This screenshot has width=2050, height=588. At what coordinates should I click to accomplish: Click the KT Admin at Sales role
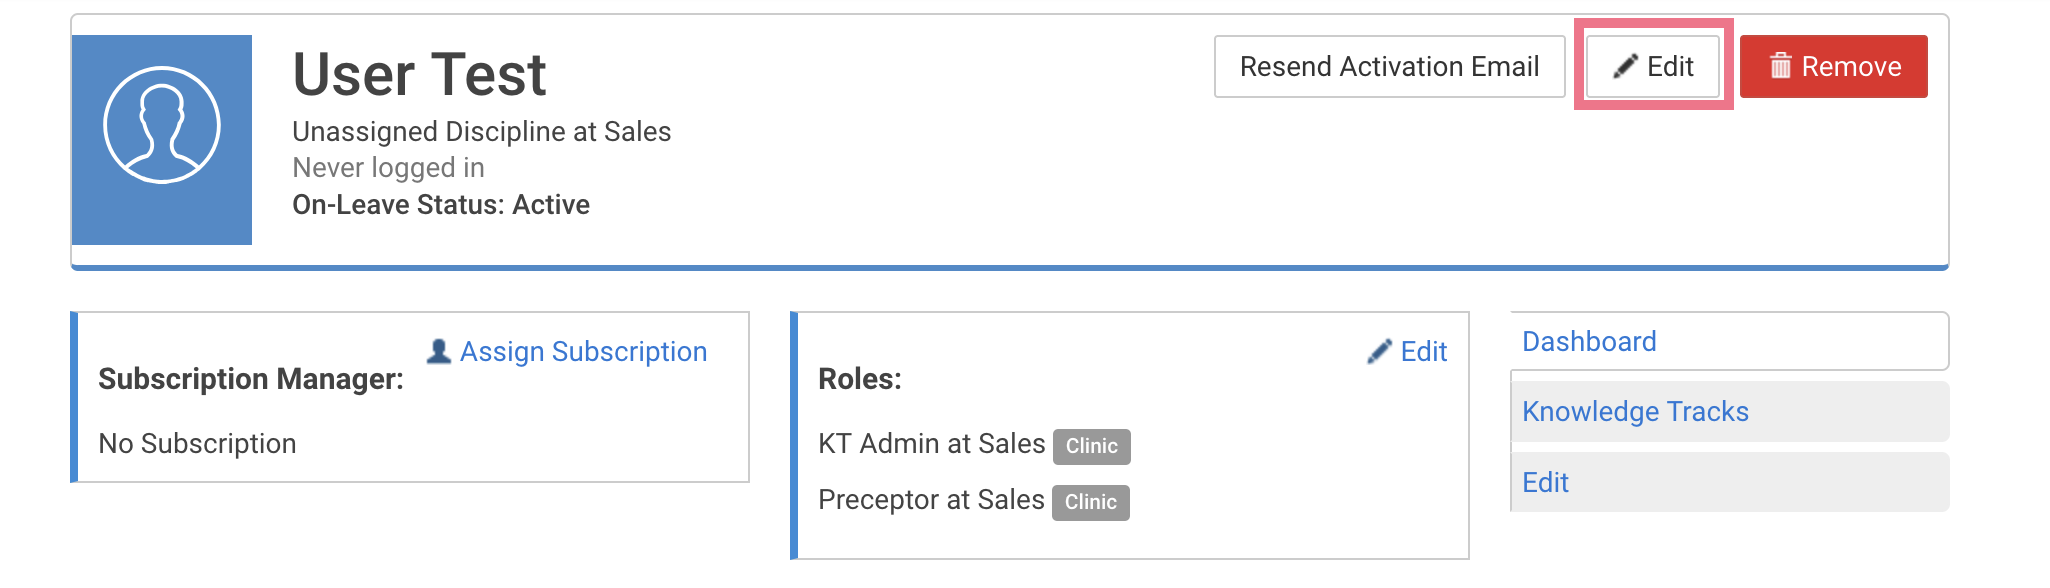pos(931,443)
